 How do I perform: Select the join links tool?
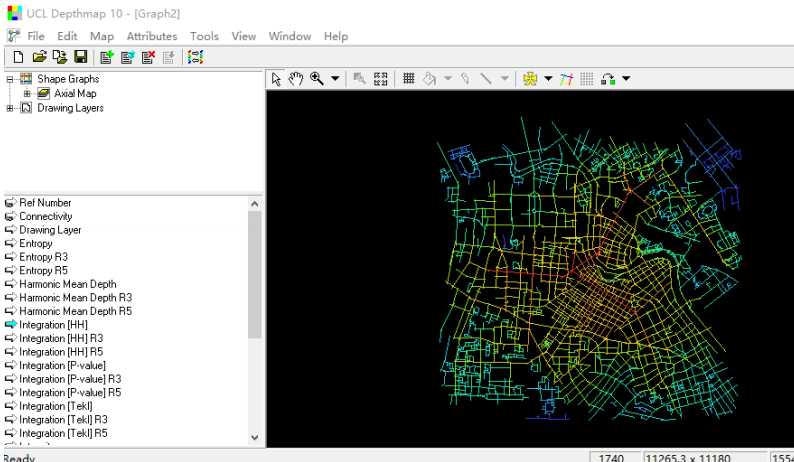pyautogui.click(x=608, y=79)
